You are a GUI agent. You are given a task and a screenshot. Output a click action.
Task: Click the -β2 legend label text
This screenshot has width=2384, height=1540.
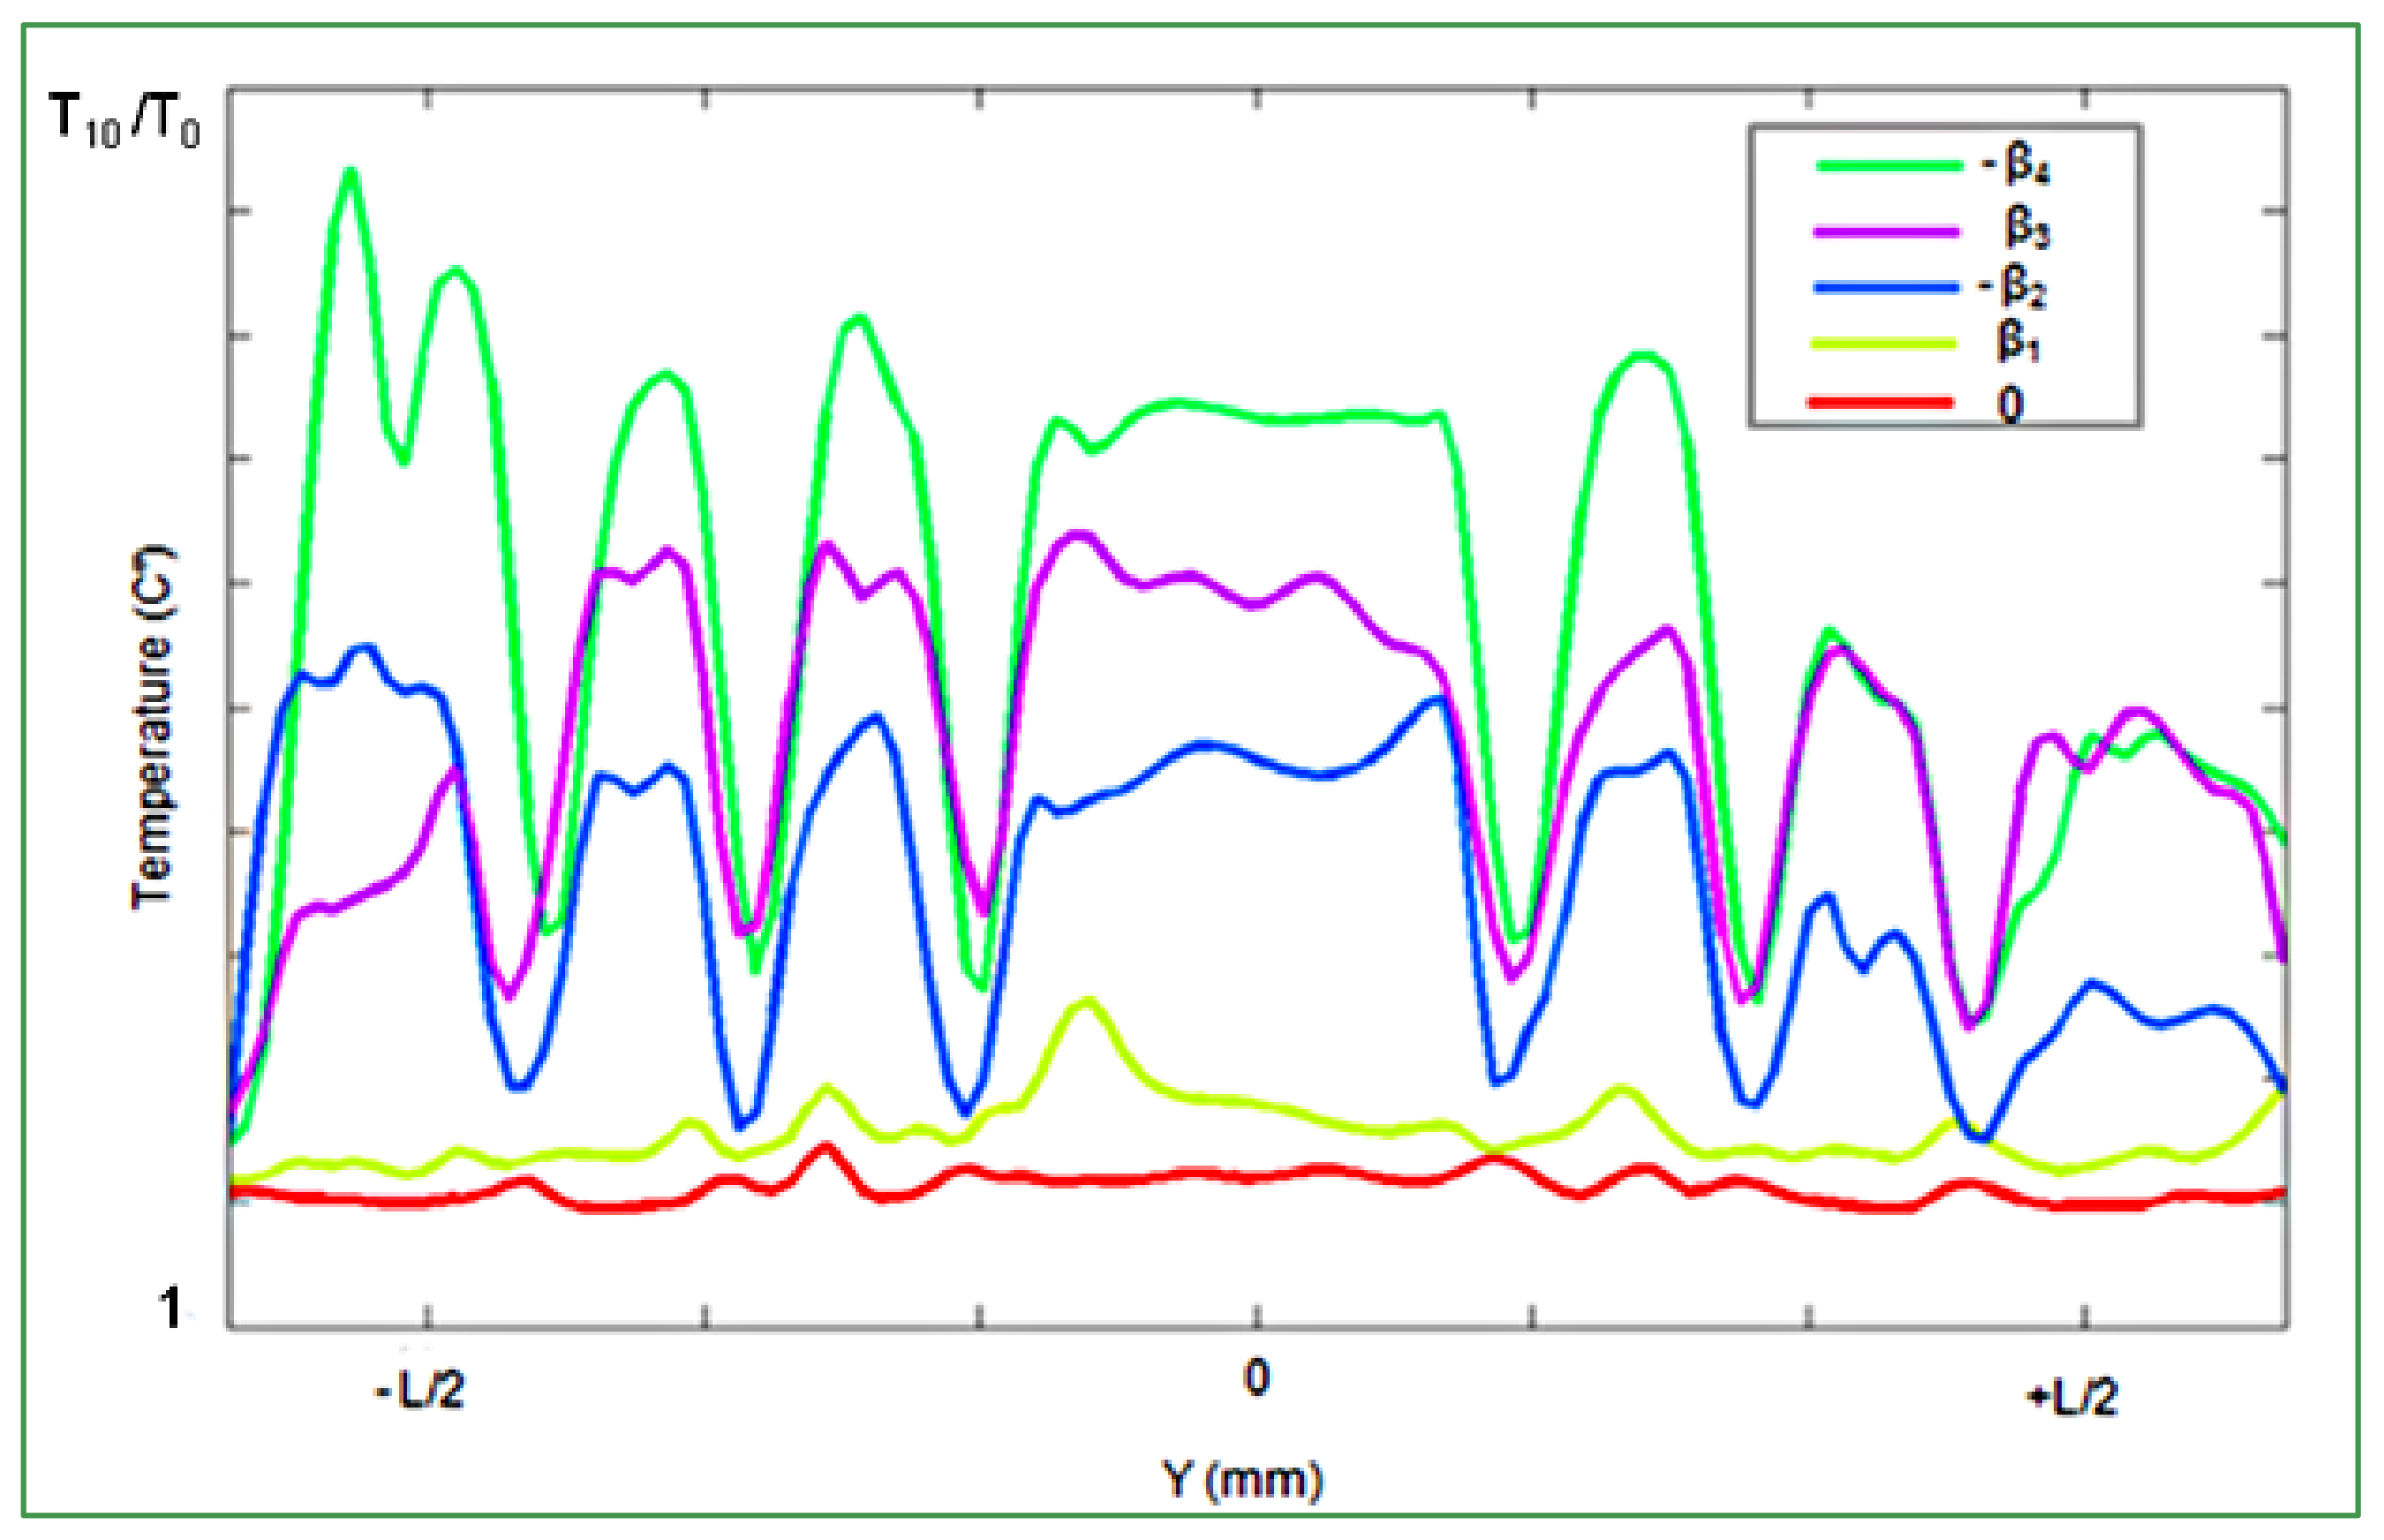(x=2014, y=288)
